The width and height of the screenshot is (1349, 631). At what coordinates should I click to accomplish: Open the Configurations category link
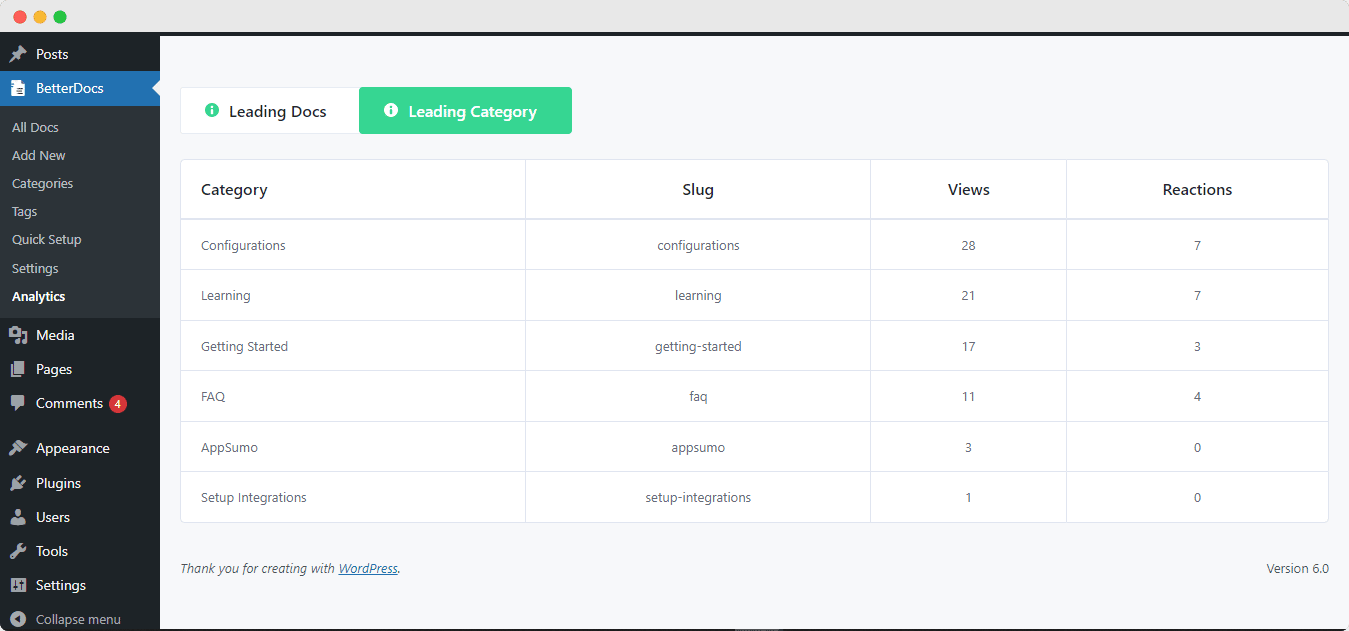(x=243, y=245)
